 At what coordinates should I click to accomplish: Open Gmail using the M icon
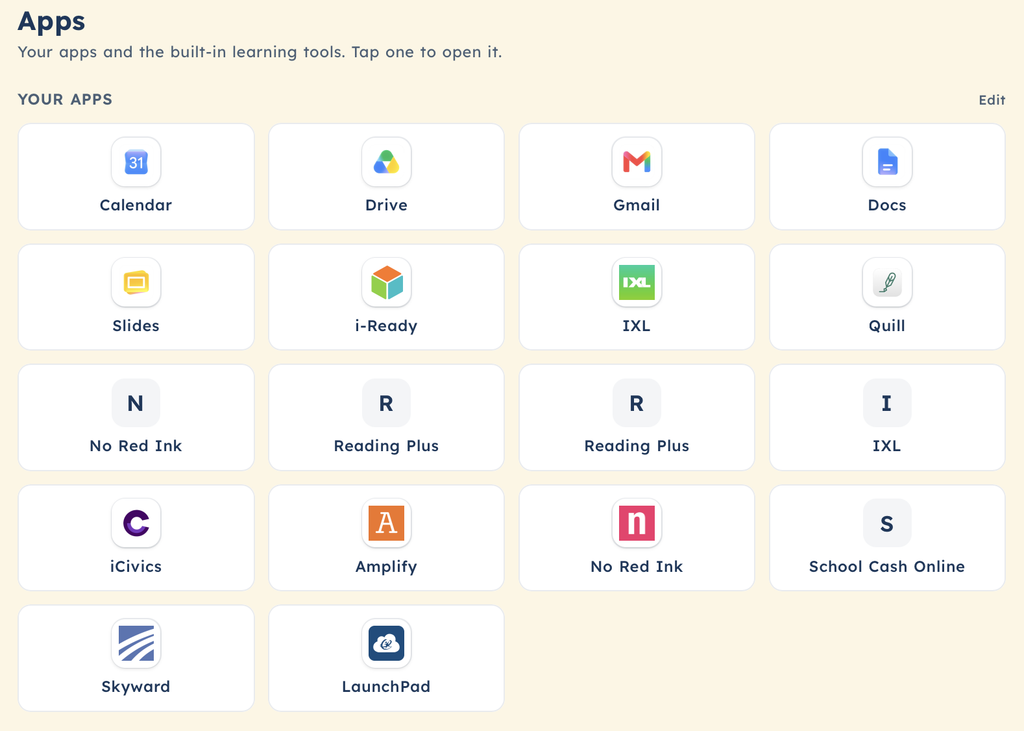(x=637, y=162)
